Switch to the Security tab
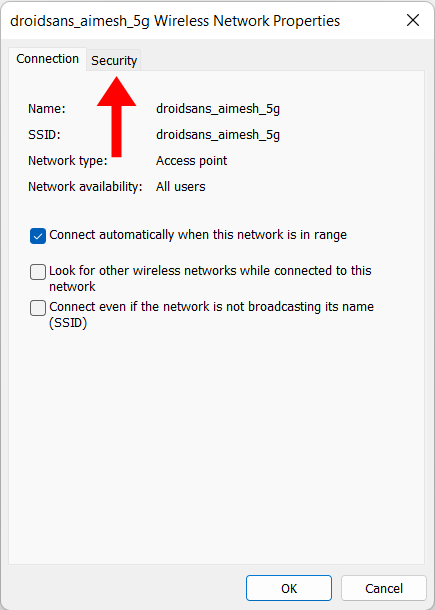 (x=114, y=60)
